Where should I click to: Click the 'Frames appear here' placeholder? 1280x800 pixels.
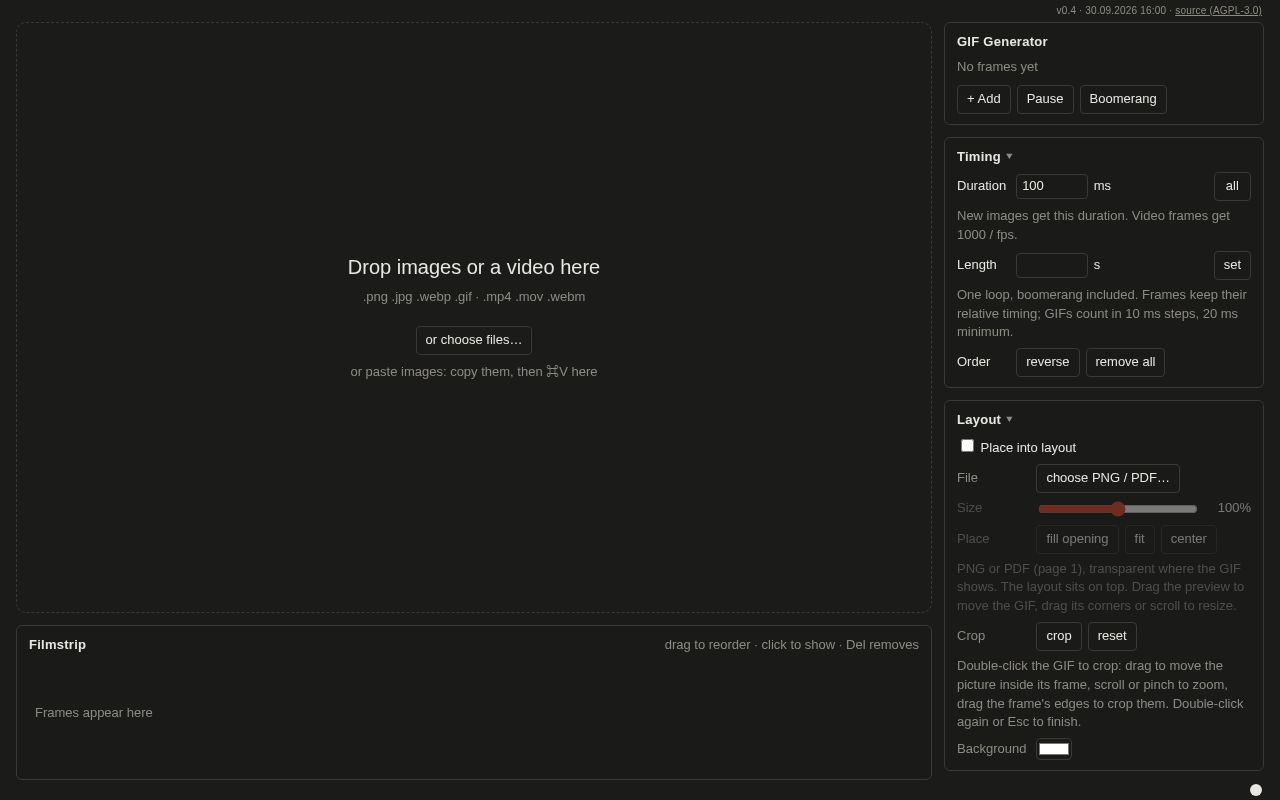coord(94,713)
